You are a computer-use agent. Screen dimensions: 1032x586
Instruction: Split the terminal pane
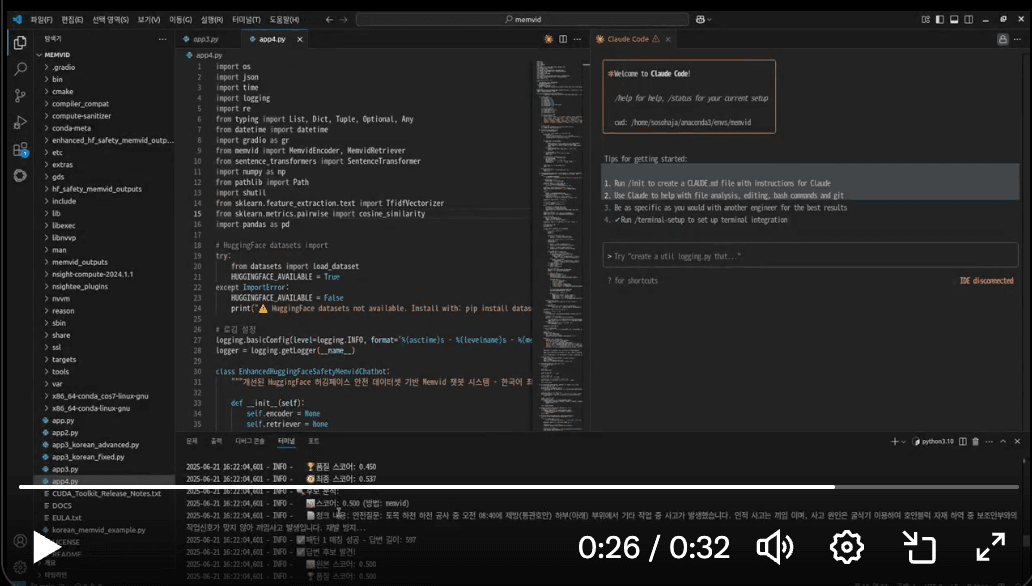(x=963, y=441)
